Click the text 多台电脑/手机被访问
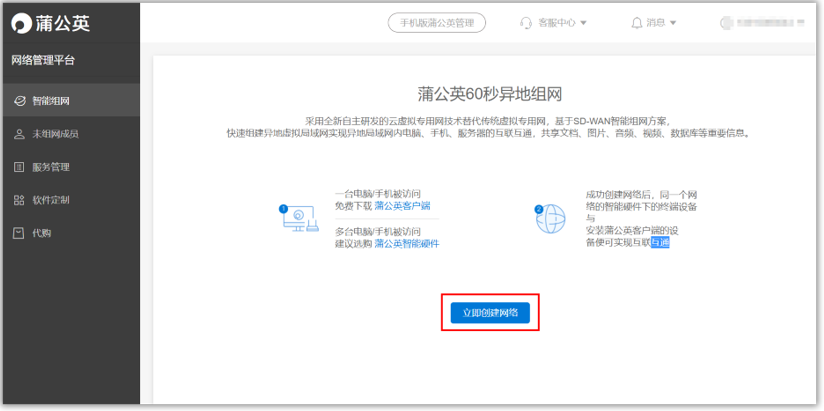Image resolution: width=824 pixels, height=411 pixels. pos(377,232)
